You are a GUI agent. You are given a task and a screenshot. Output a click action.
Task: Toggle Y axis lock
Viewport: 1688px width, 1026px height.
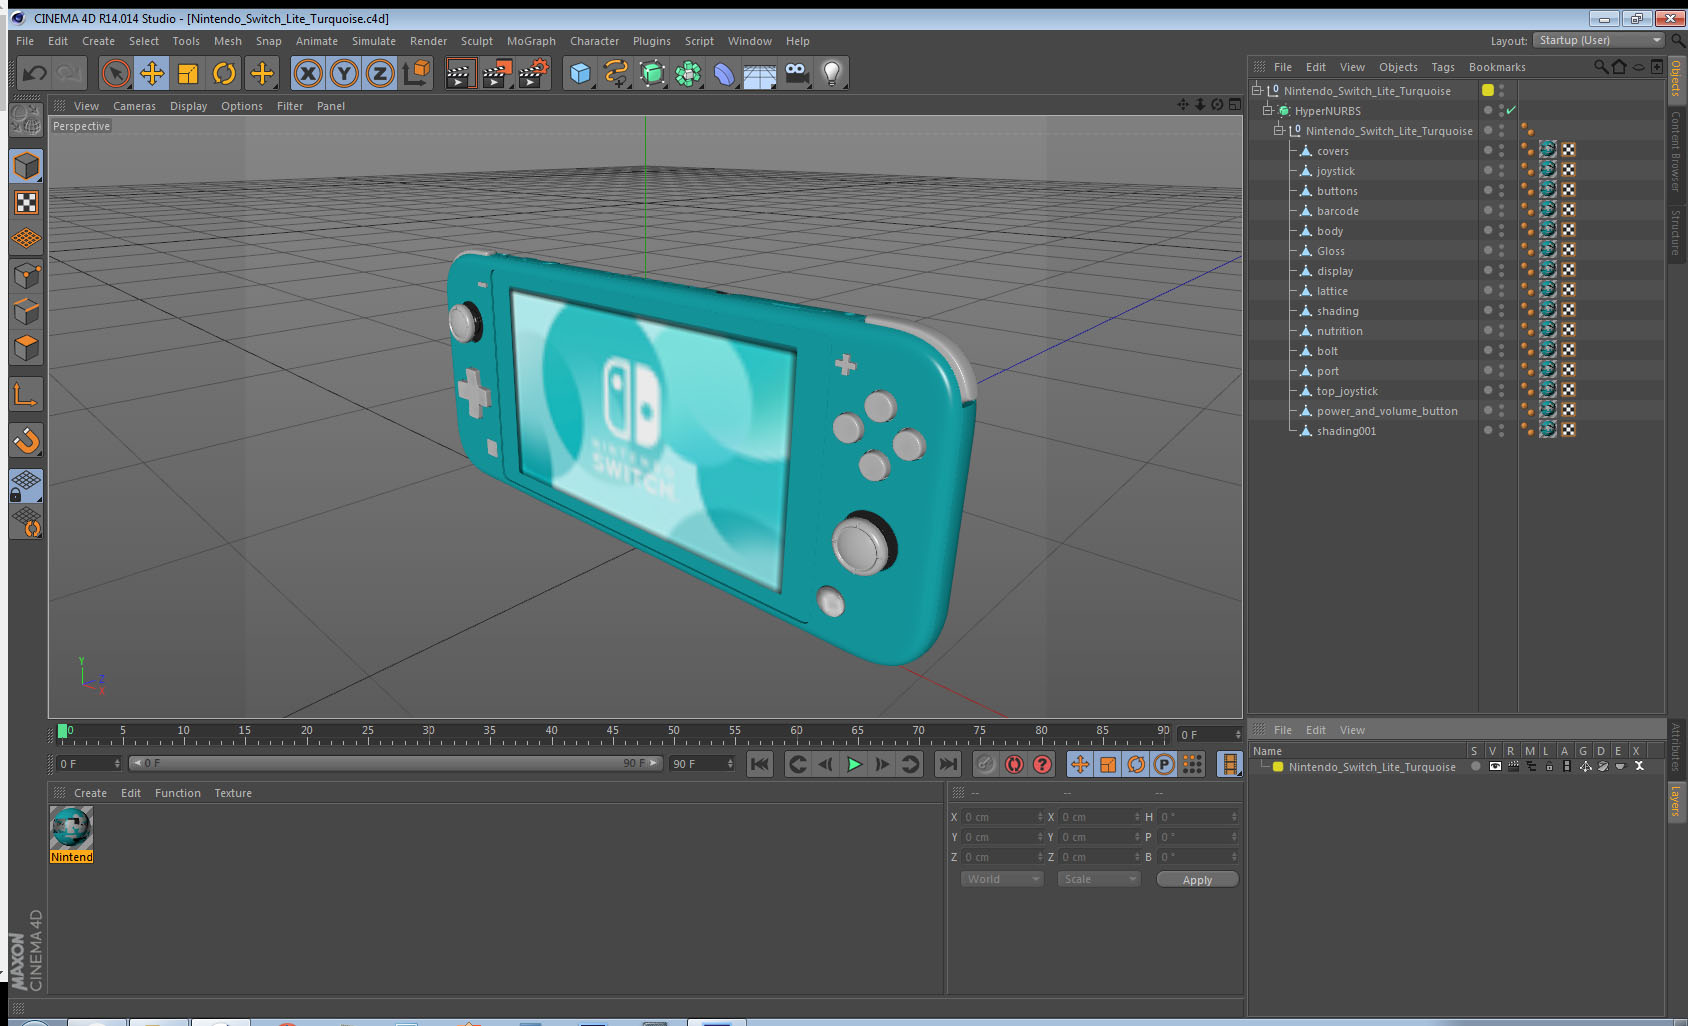[344, 73]
